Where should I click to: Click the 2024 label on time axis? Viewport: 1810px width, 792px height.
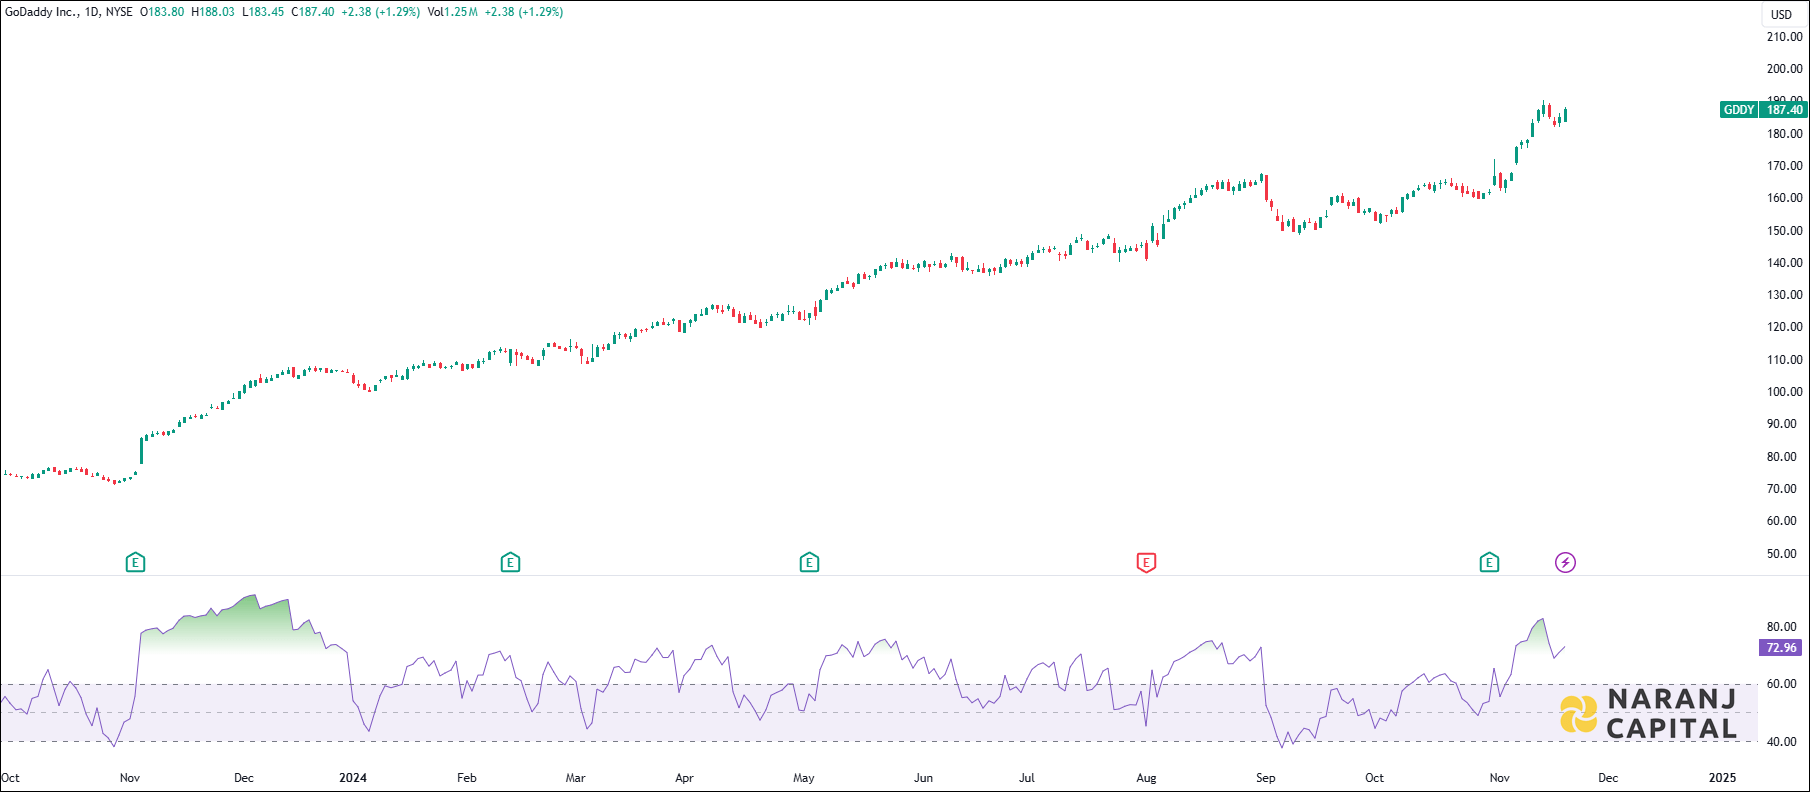tap(353, 778)
